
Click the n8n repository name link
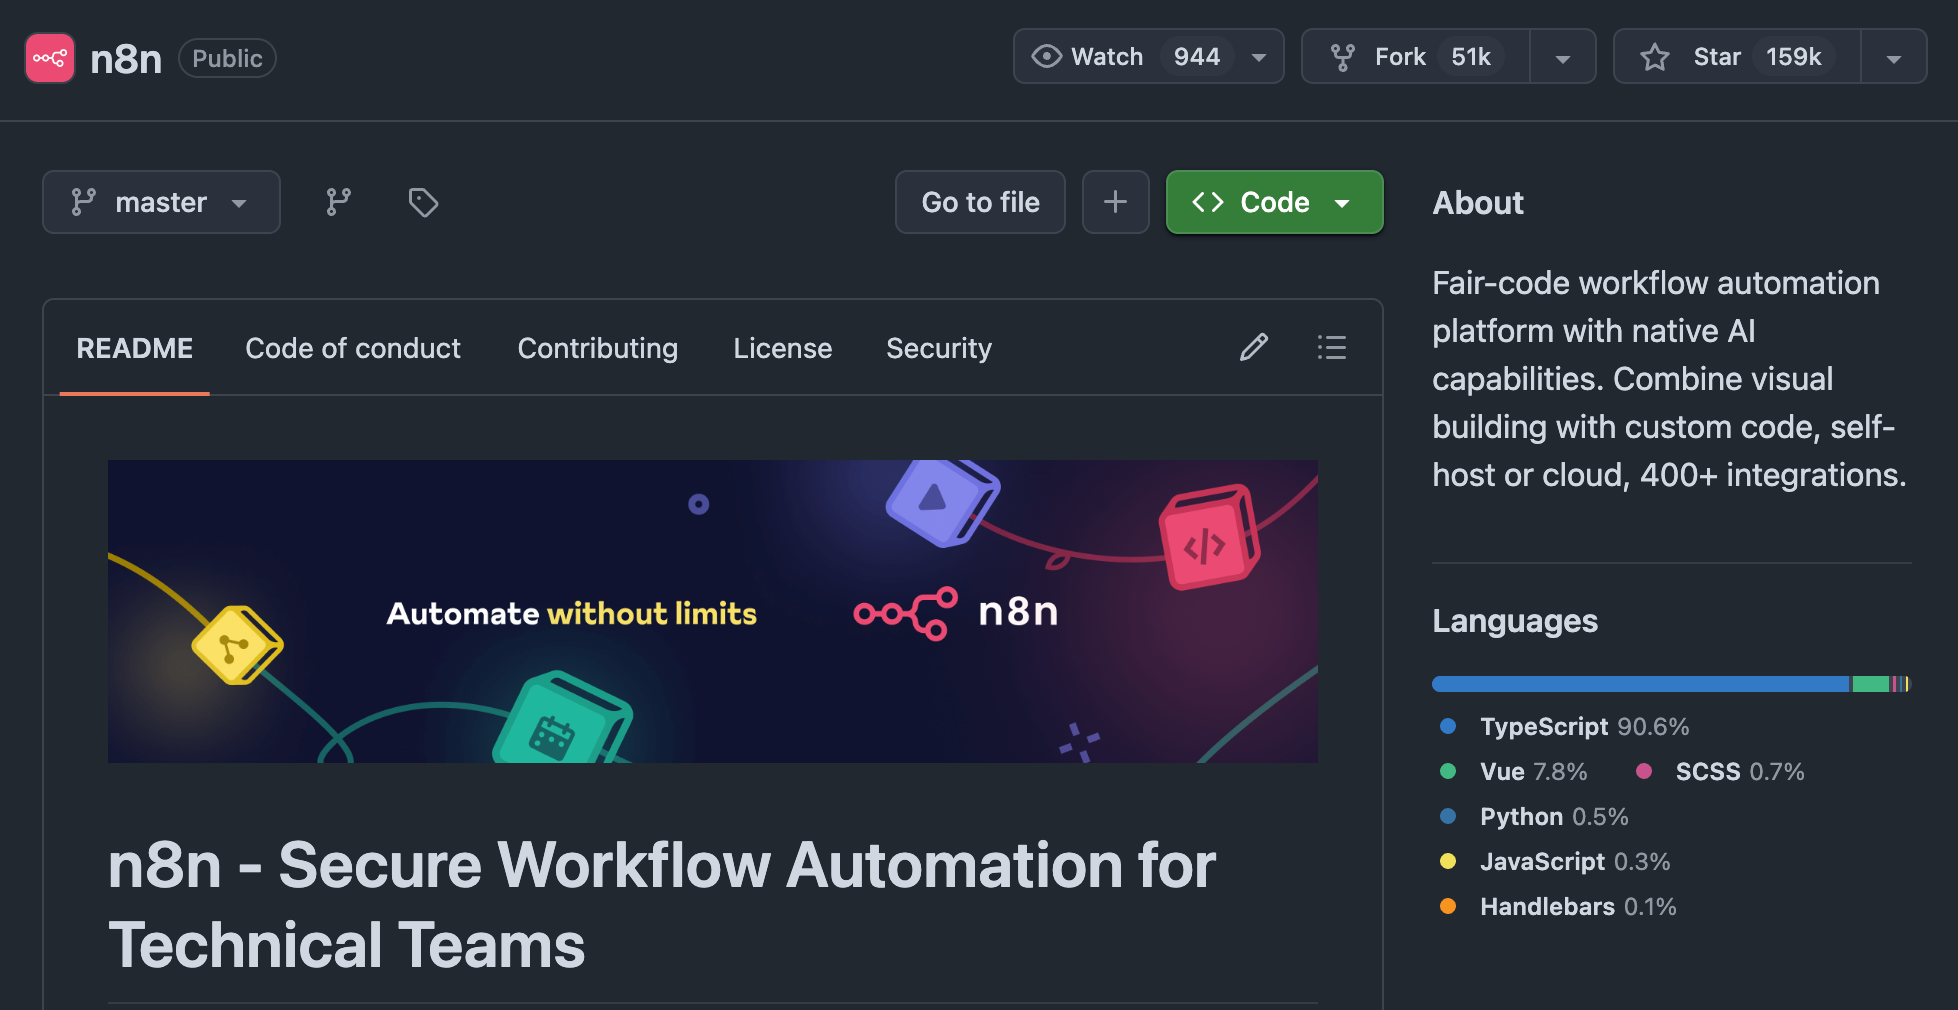tap(126, 59)
